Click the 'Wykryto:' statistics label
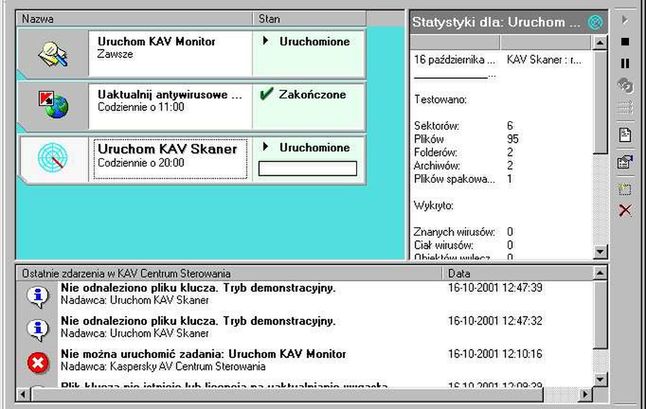Viewport: 646px width, 409px height. point(433,205)
